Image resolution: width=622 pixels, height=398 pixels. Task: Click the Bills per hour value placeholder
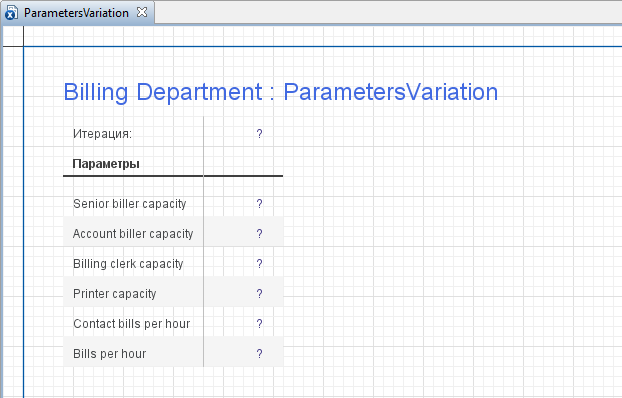(259, 354)
